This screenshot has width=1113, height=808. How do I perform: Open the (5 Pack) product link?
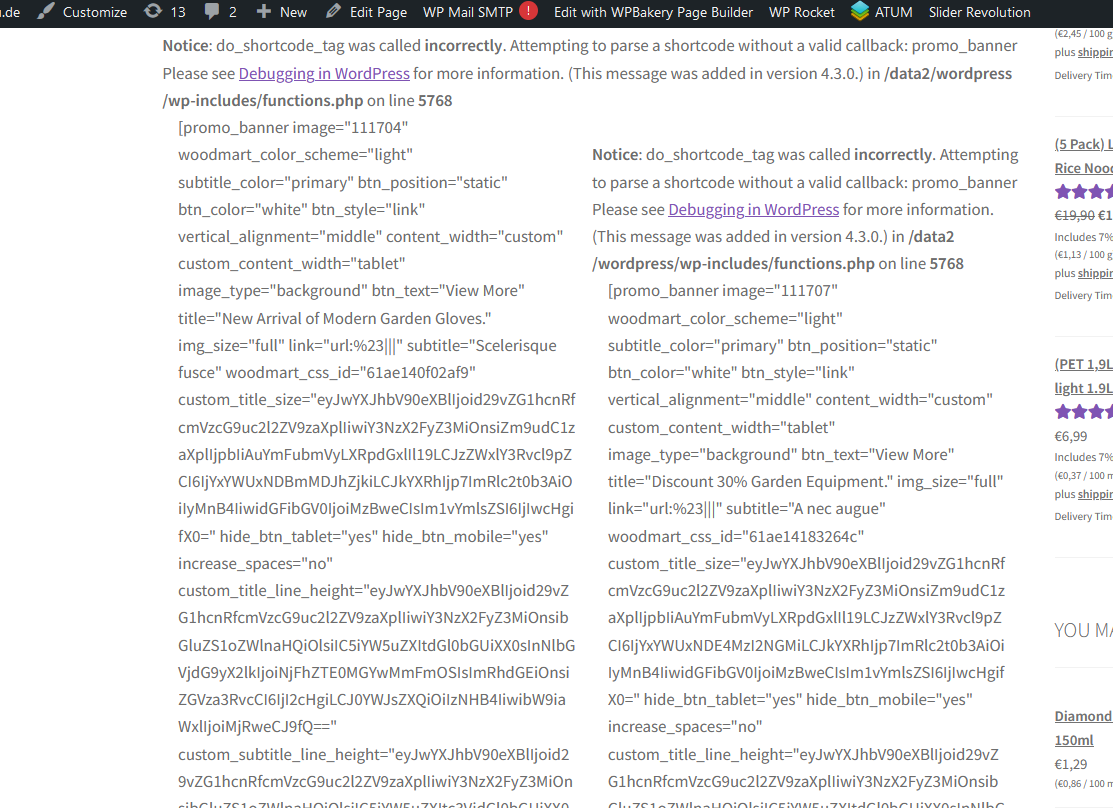(1083, 144)
